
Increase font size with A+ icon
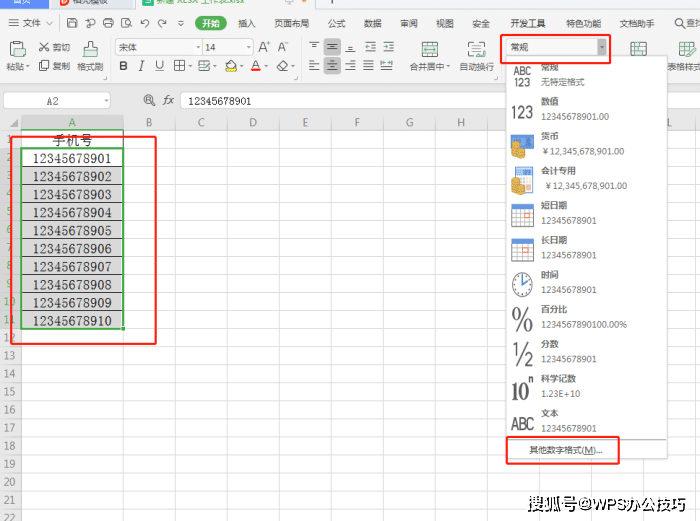click(264, 47)
